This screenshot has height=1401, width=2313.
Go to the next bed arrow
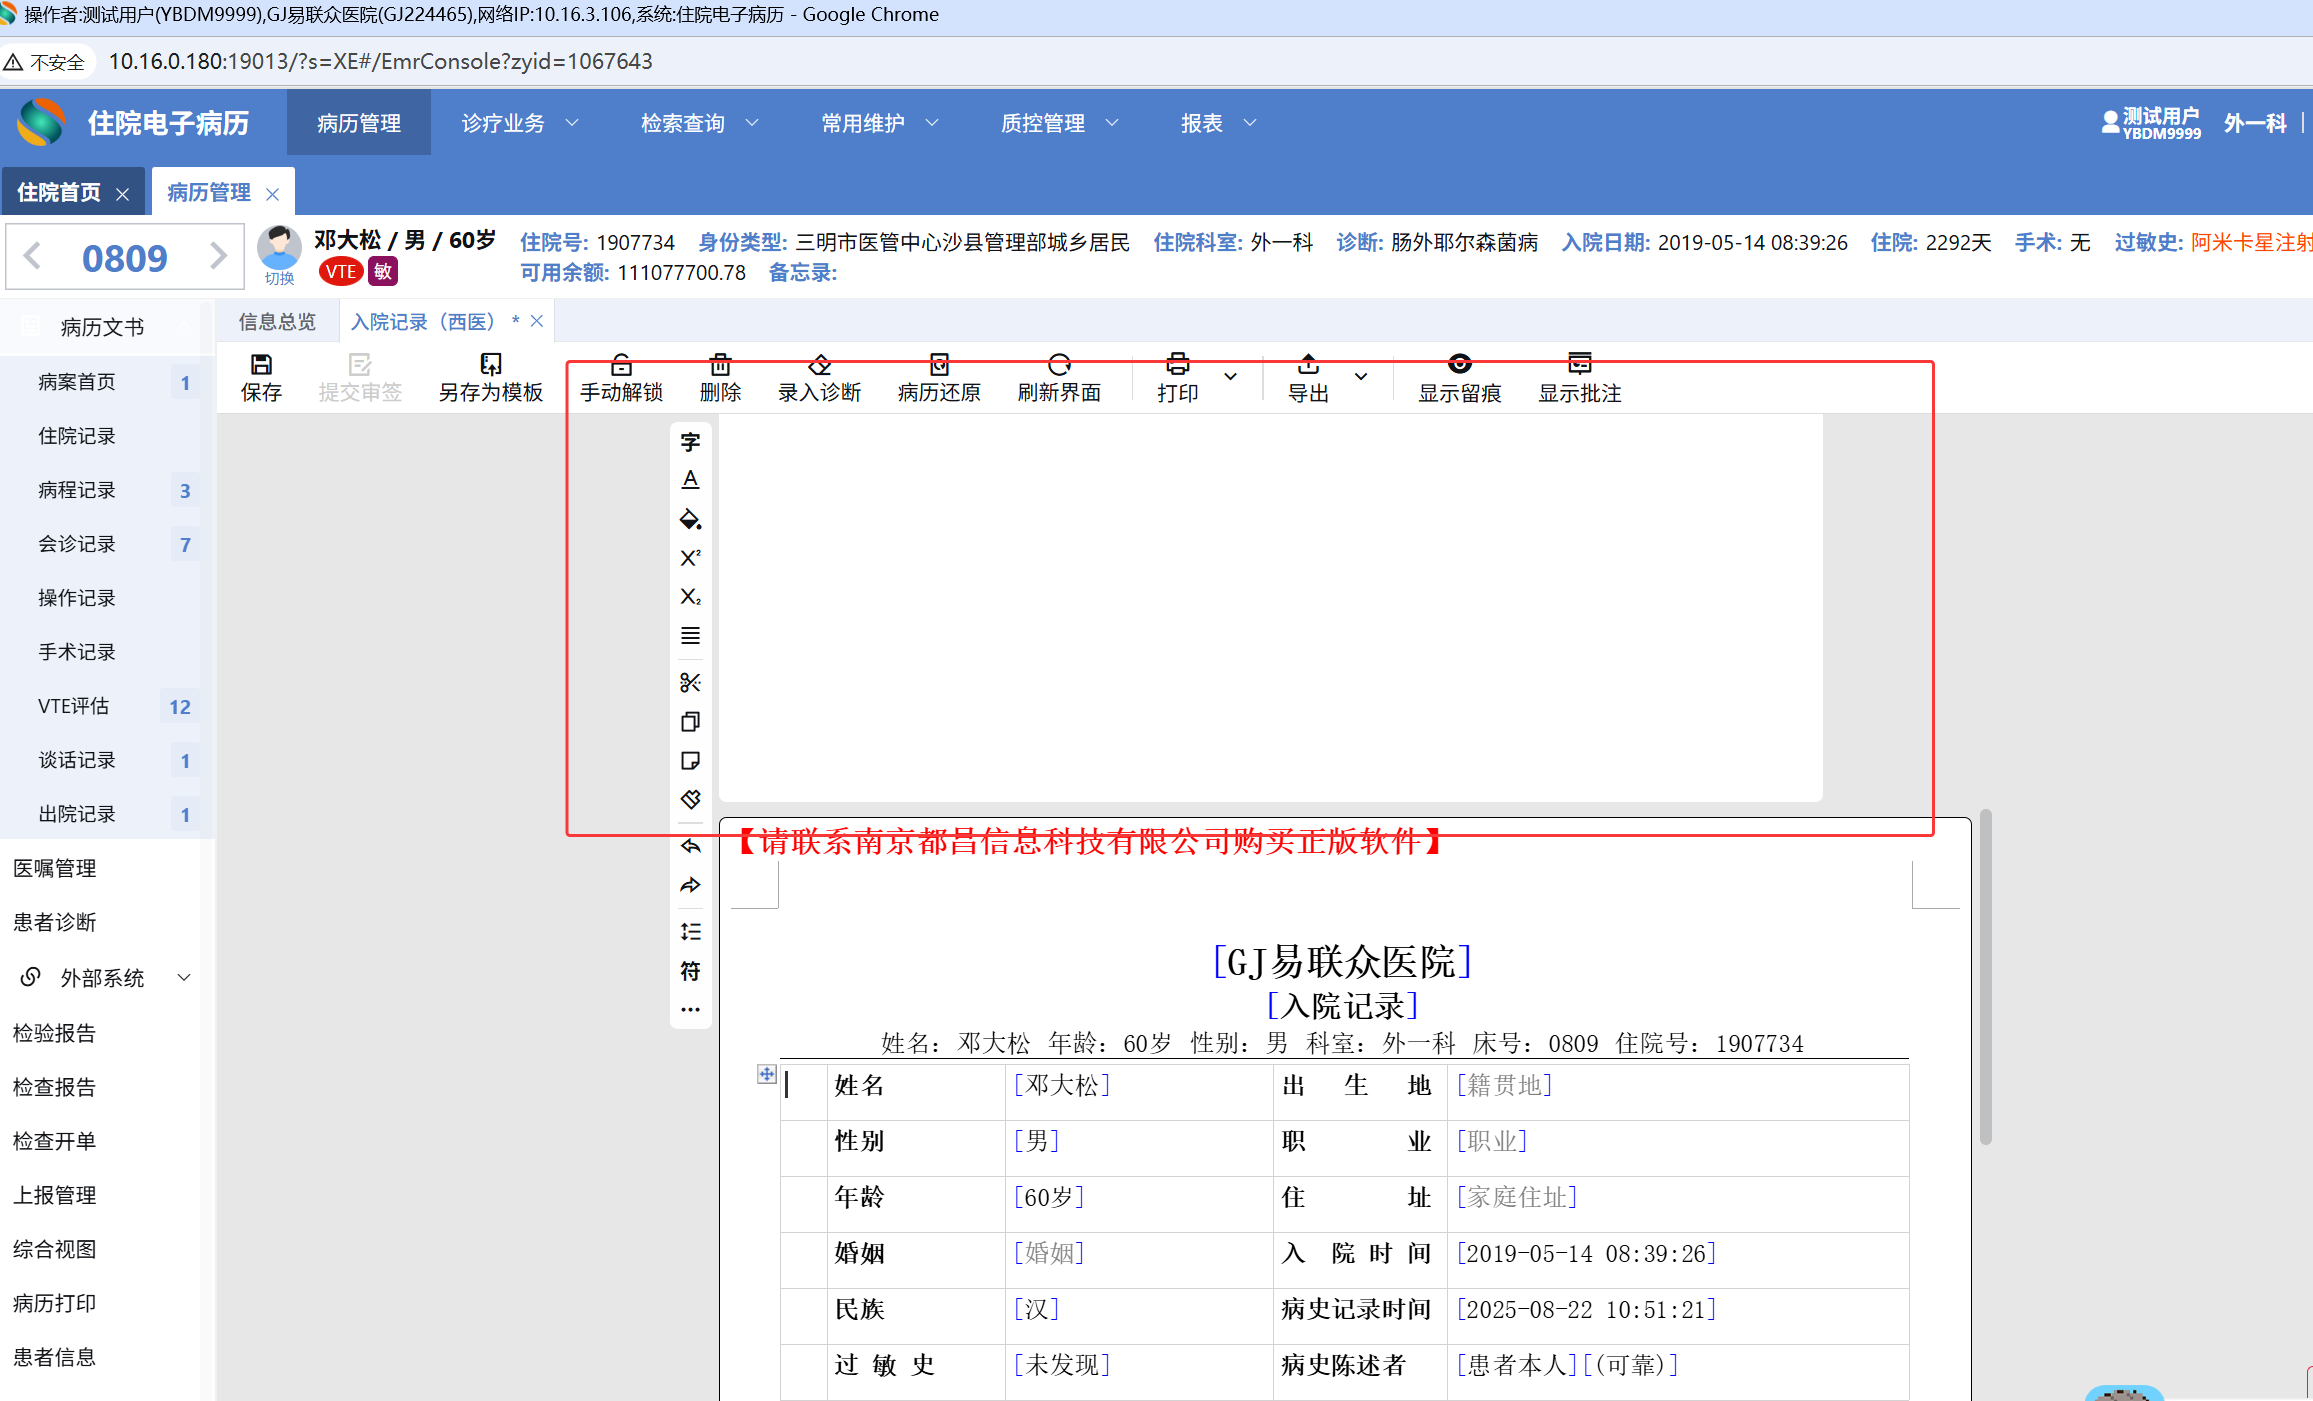[x=218, y=257]
